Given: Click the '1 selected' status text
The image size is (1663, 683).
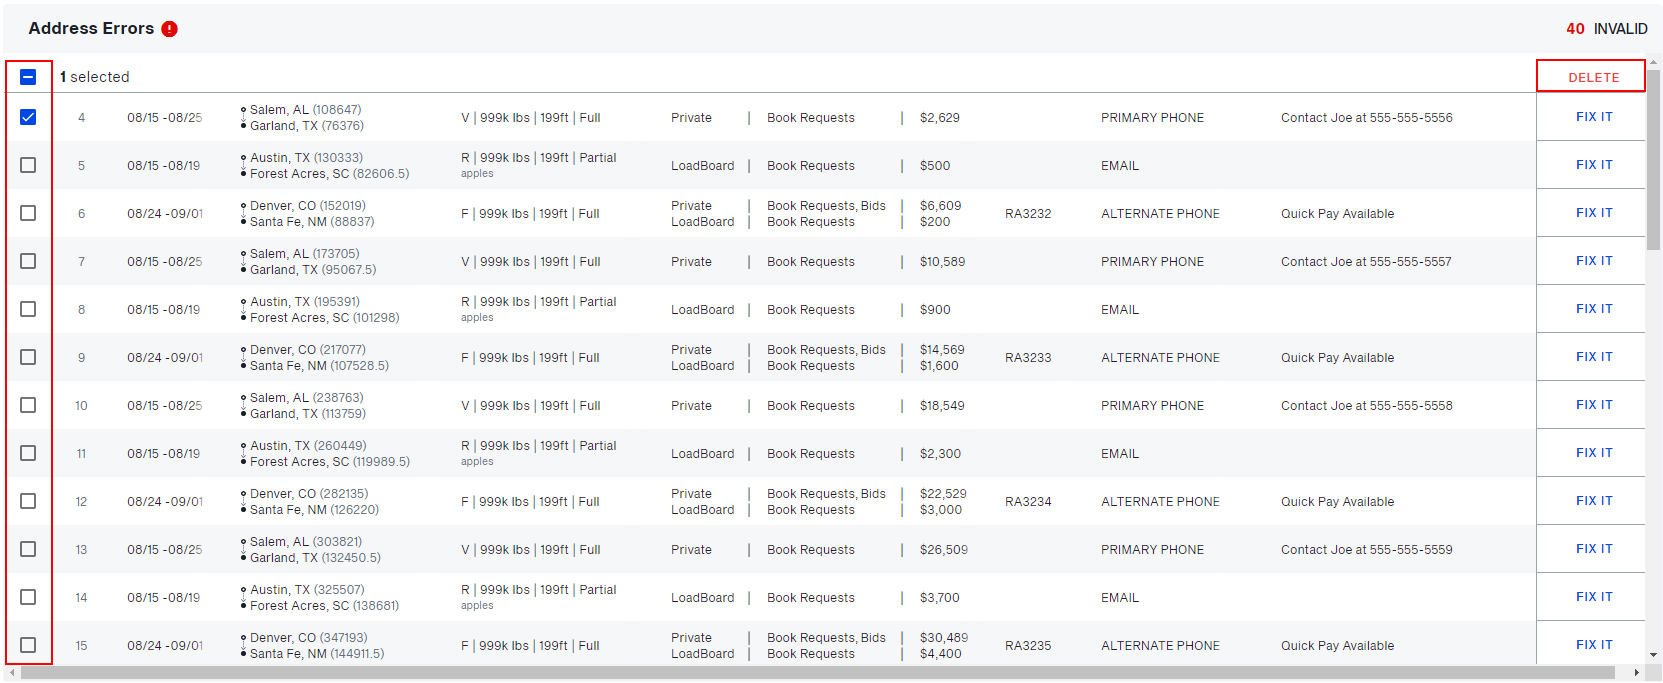Looking at the screenshot, I should click(x=94, y=77).
